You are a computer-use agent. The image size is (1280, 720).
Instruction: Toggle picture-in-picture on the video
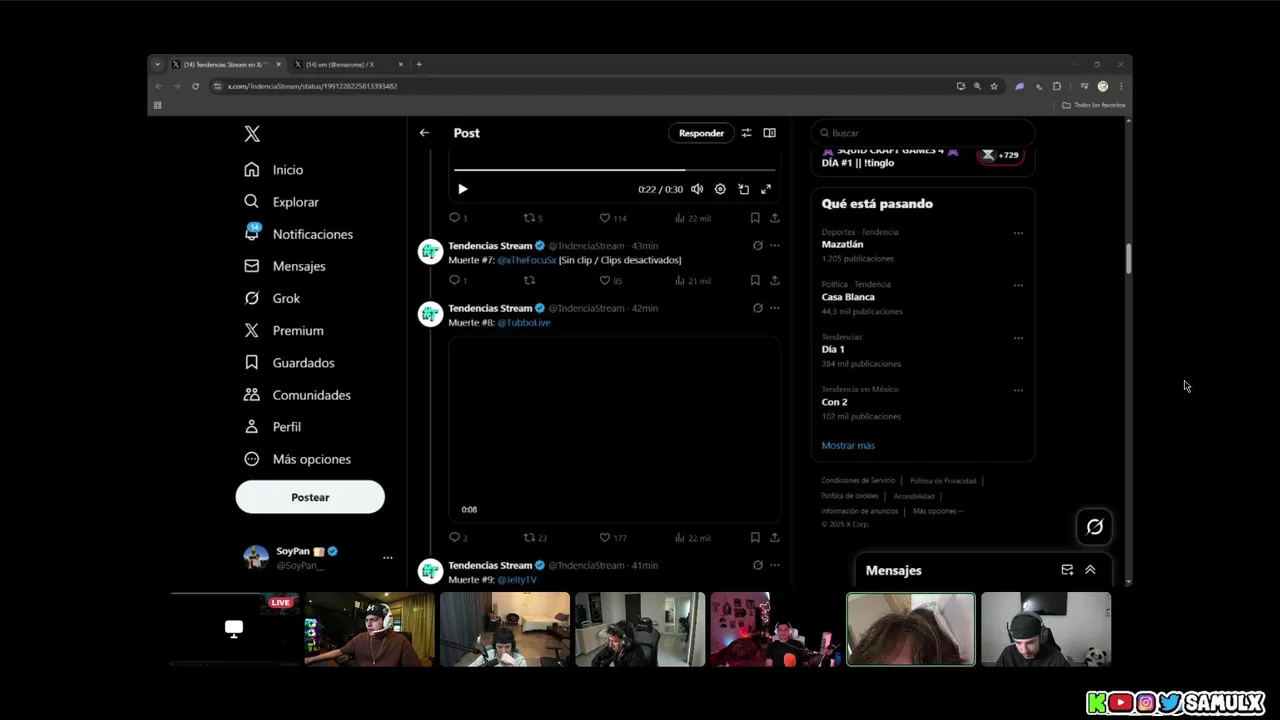point(743,189)
